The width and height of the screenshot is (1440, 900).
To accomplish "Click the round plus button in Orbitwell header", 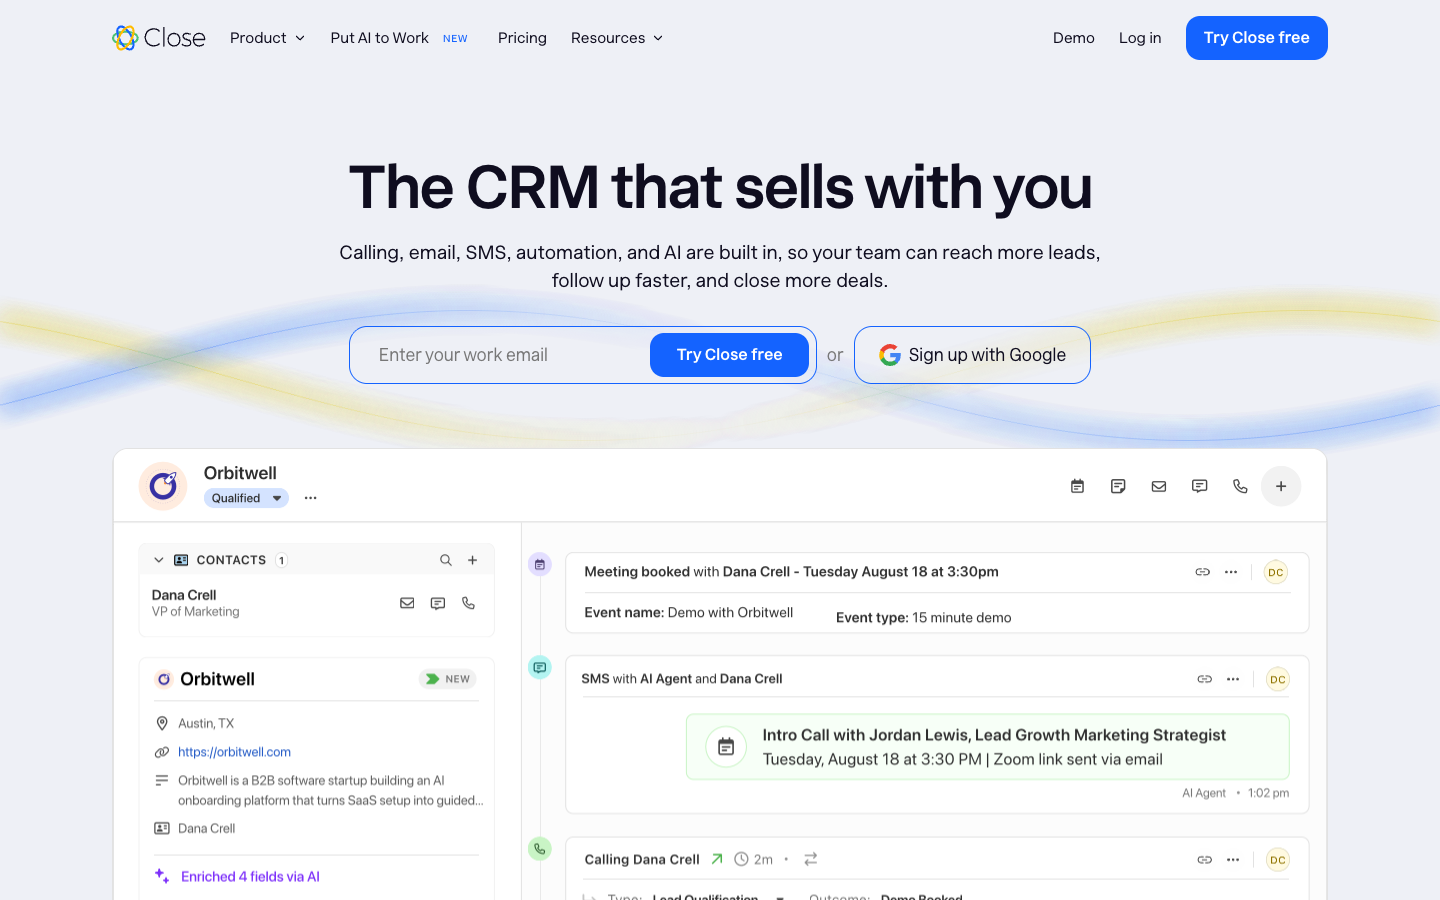I will coord(1281,486).
